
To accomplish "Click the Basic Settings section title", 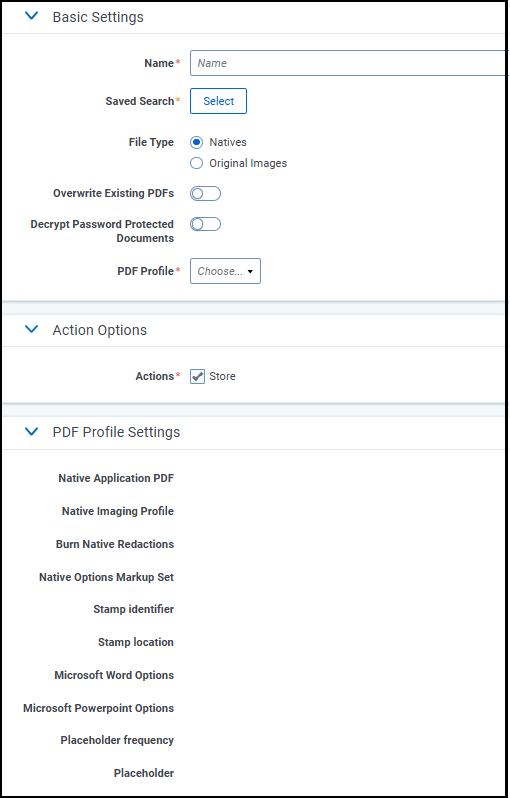I will [98, 17].
